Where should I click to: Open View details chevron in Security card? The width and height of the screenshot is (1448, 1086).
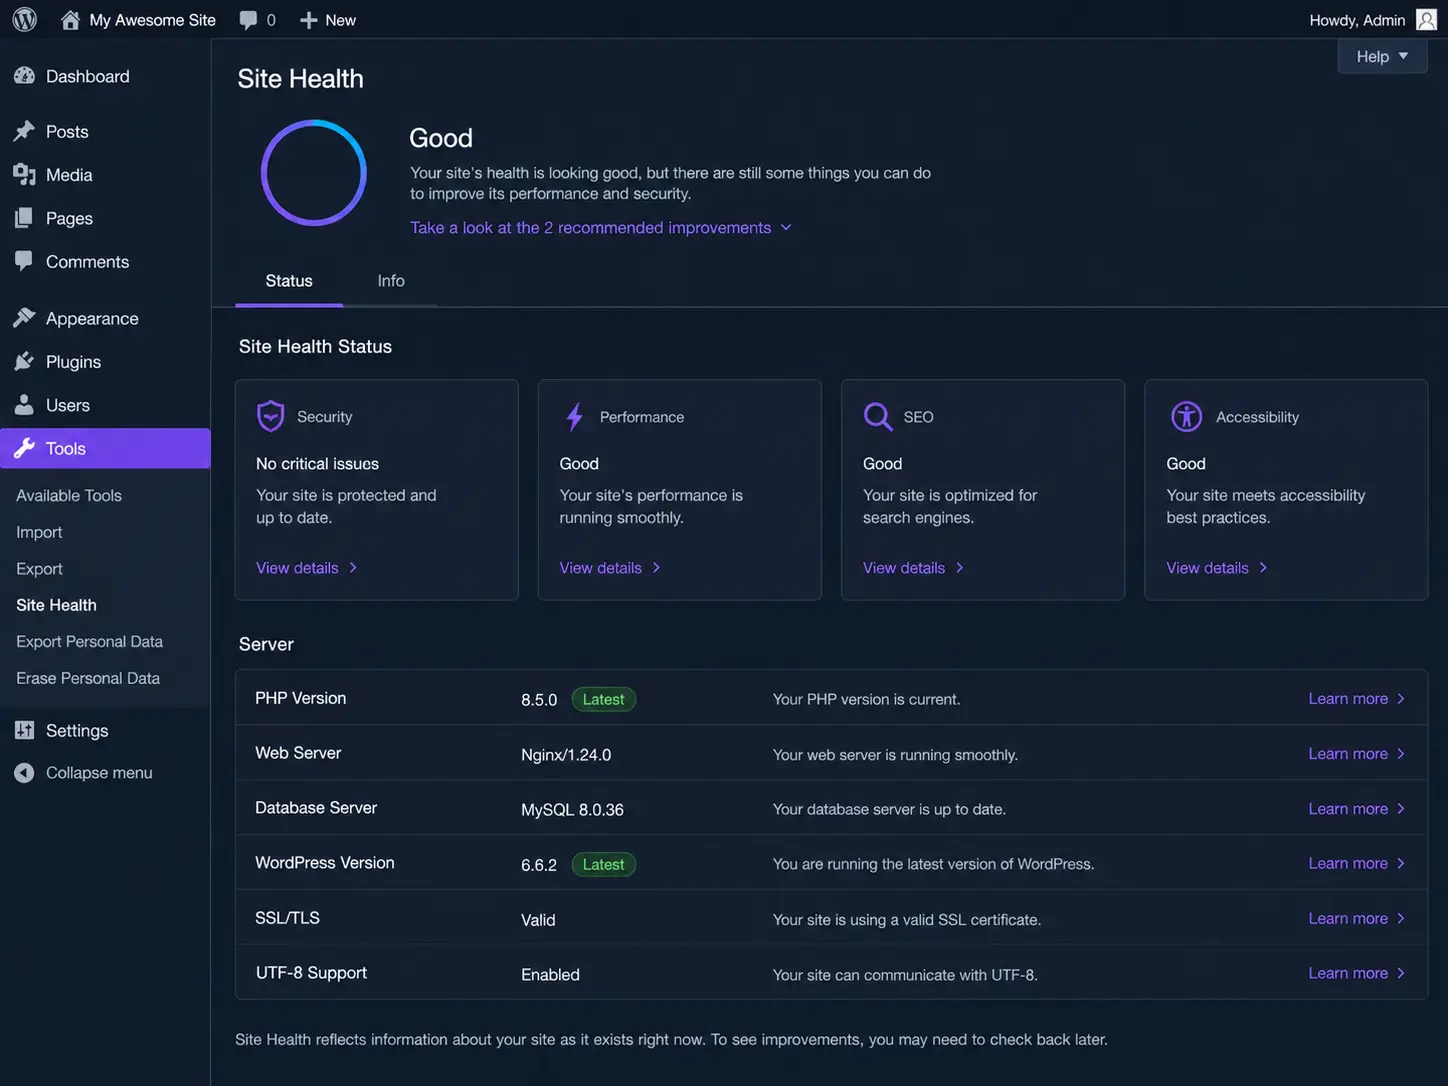tap(353, 568)
